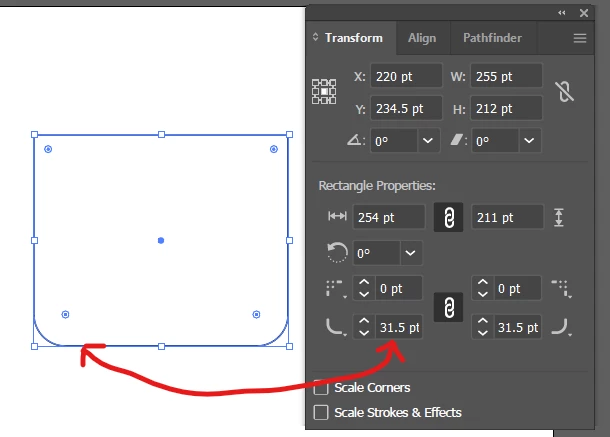
Task: Increase the bottom-left corner radius
Action: click(364, 321)
